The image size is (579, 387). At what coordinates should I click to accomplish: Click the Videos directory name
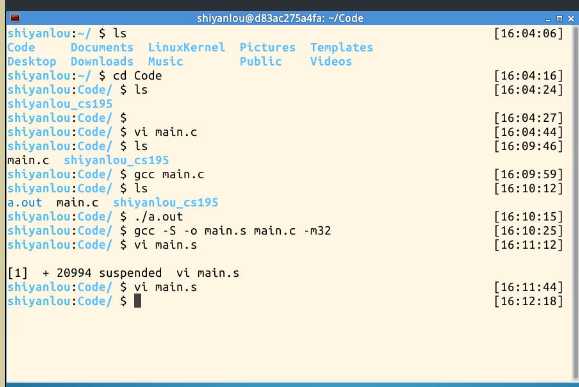(331, 61)
